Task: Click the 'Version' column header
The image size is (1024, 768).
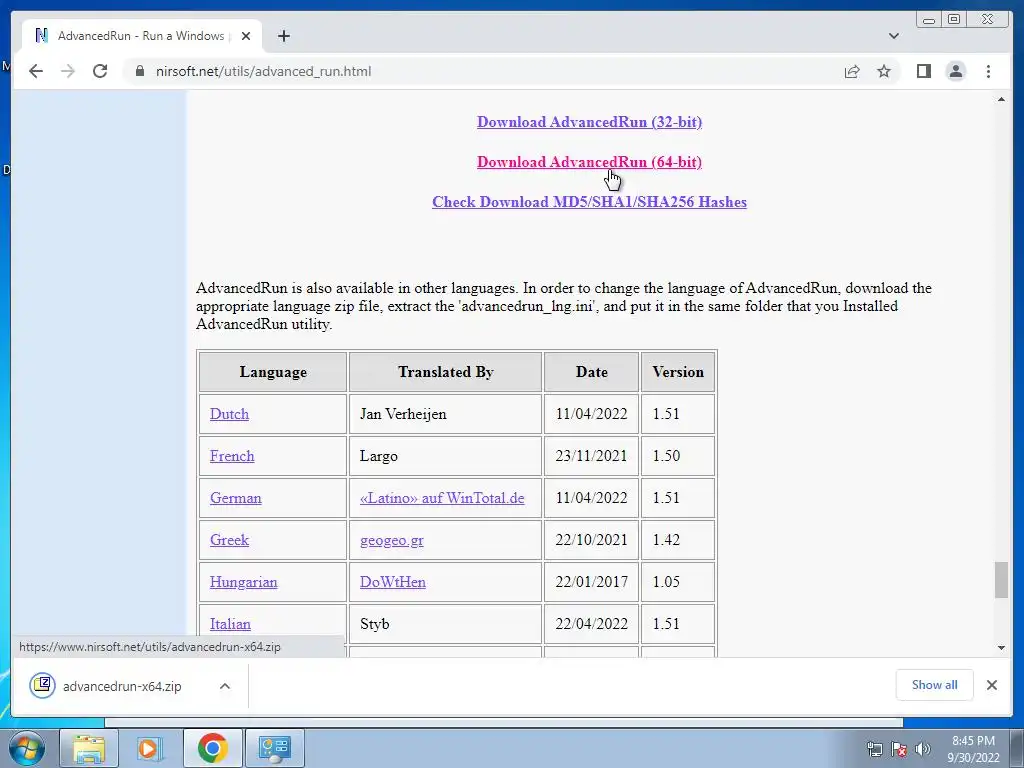Action: (x=678, y=372)
